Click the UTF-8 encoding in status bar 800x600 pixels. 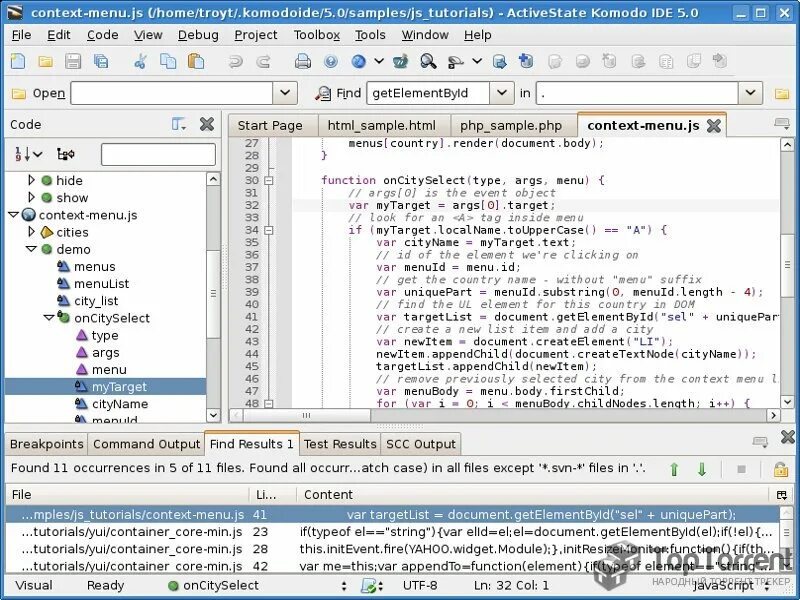(420, 585)
